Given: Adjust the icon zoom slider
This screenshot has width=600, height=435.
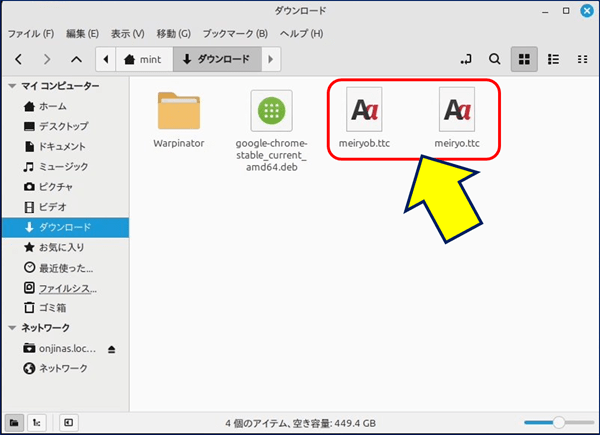Looking at the screenshot, I should pos(559,423).
